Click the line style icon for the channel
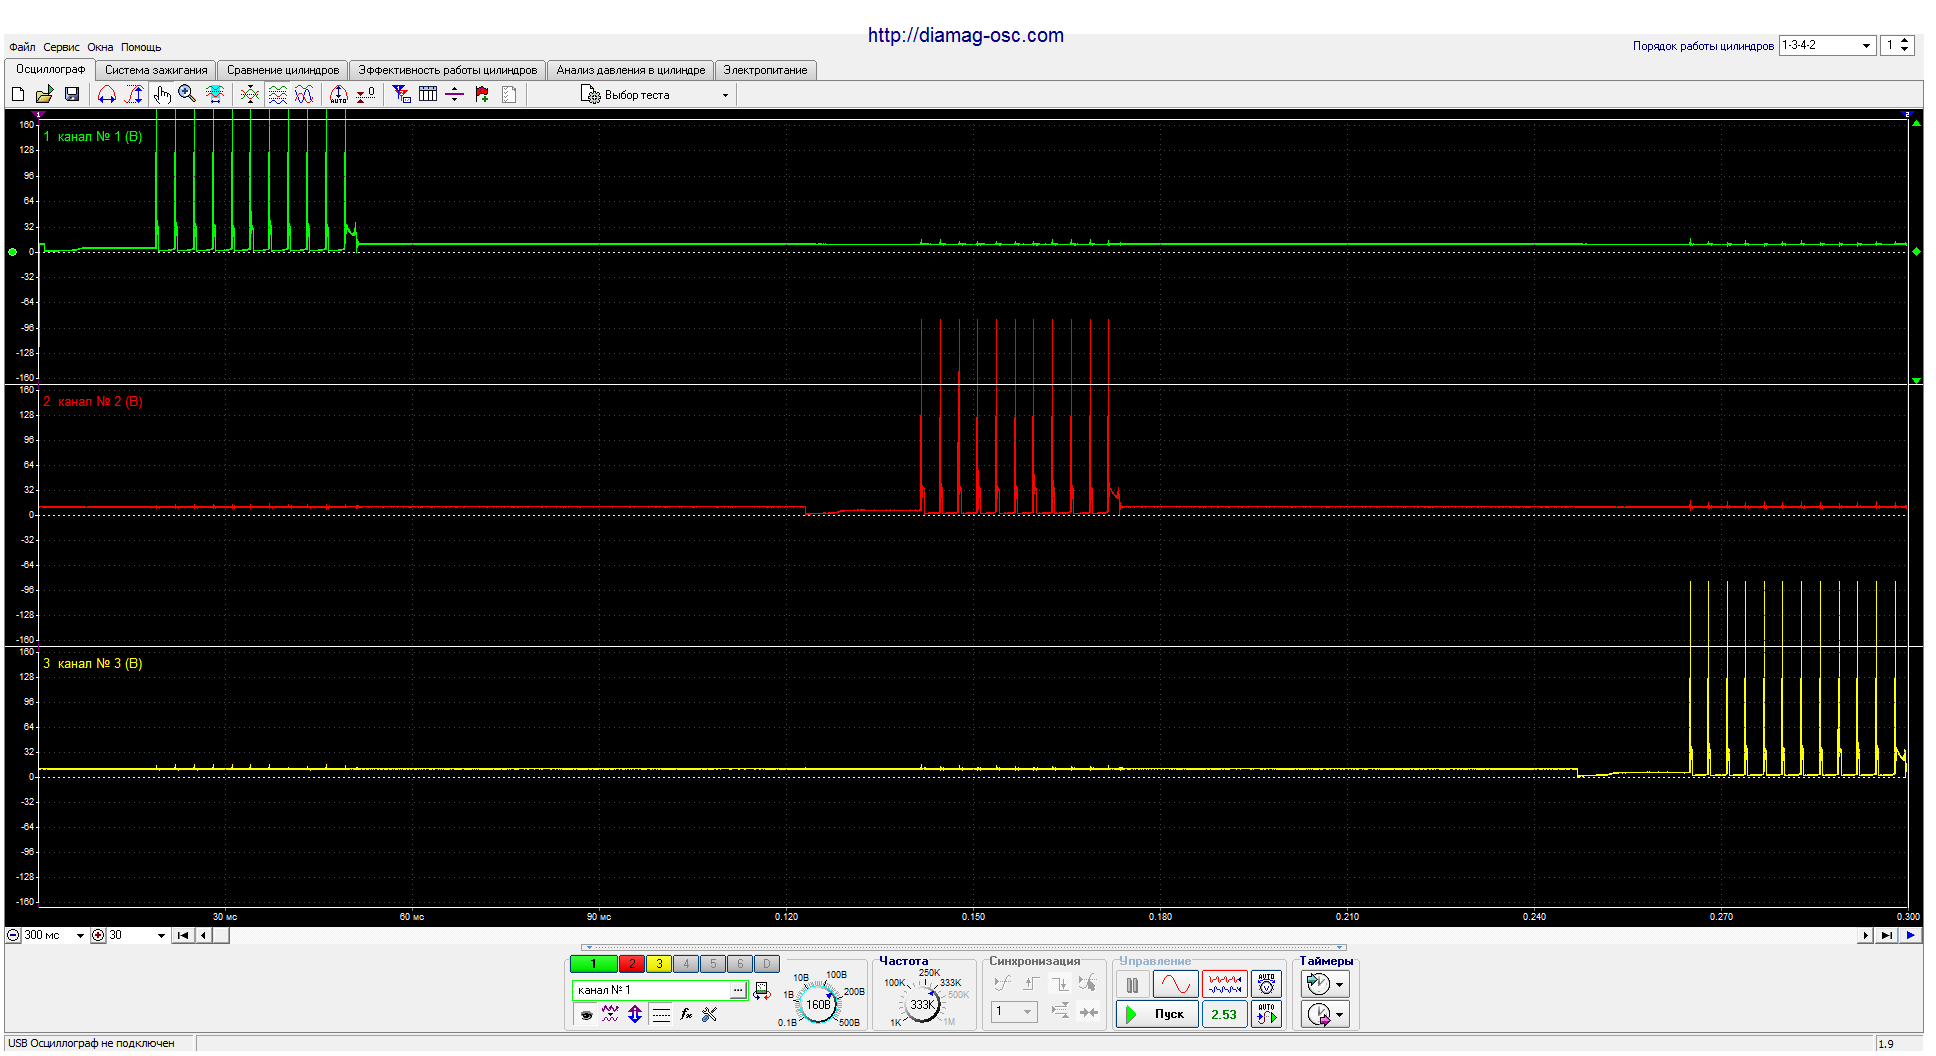Viewport: 1936px width, 1056px height. (x=661, y=1015)
